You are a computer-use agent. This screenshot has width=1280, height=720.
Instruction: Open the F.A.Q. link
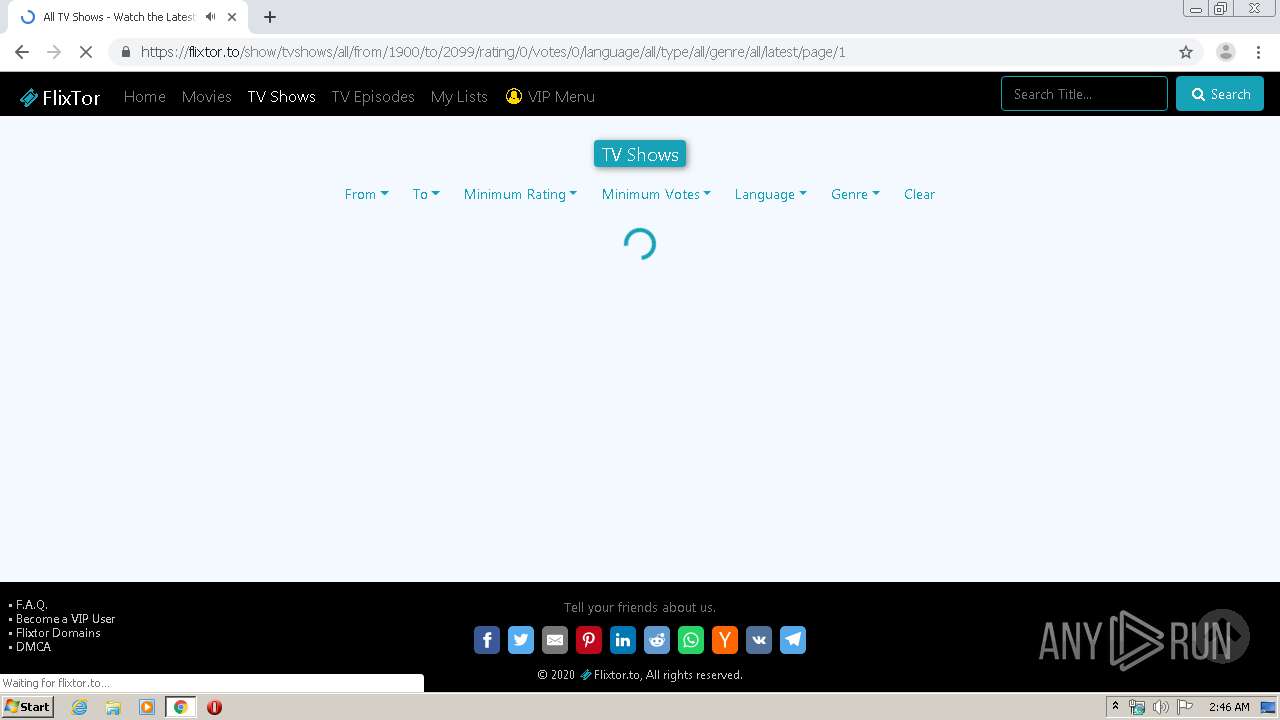[x=31, y=605]
